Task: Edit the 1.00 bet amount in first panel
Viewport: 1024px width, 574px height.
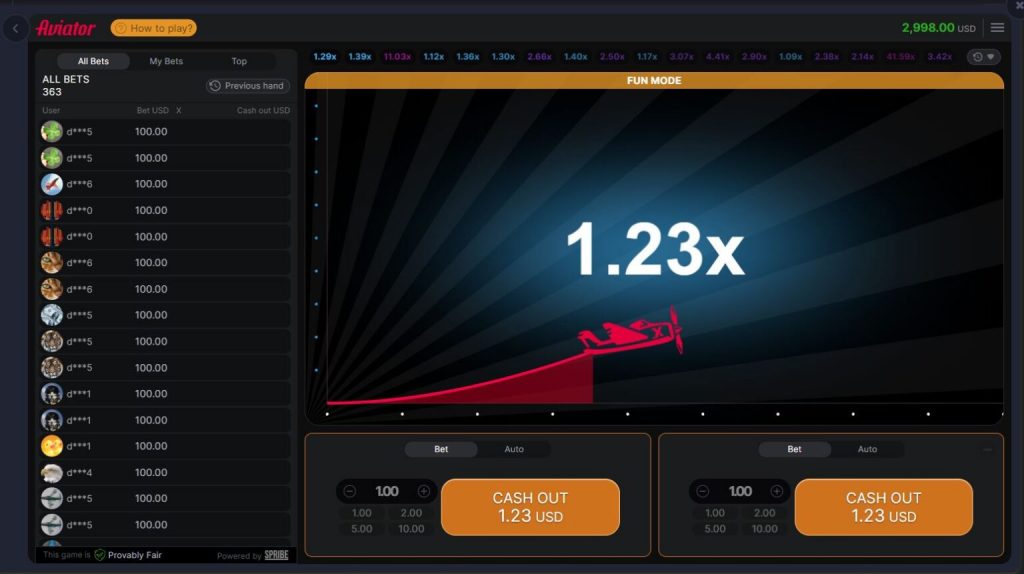Action: tap(387, 491)
